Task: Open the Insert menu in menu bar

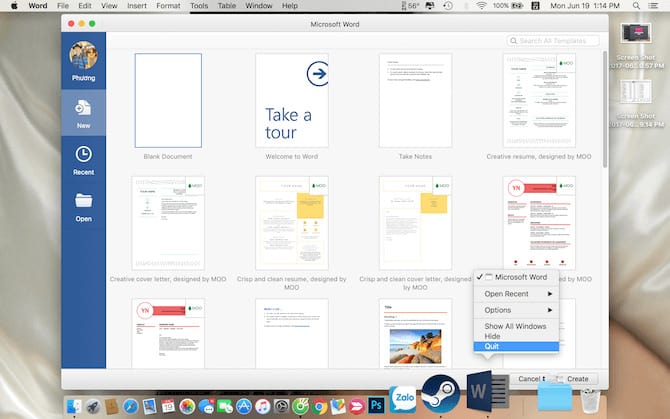Action: (x=135, y=6)
